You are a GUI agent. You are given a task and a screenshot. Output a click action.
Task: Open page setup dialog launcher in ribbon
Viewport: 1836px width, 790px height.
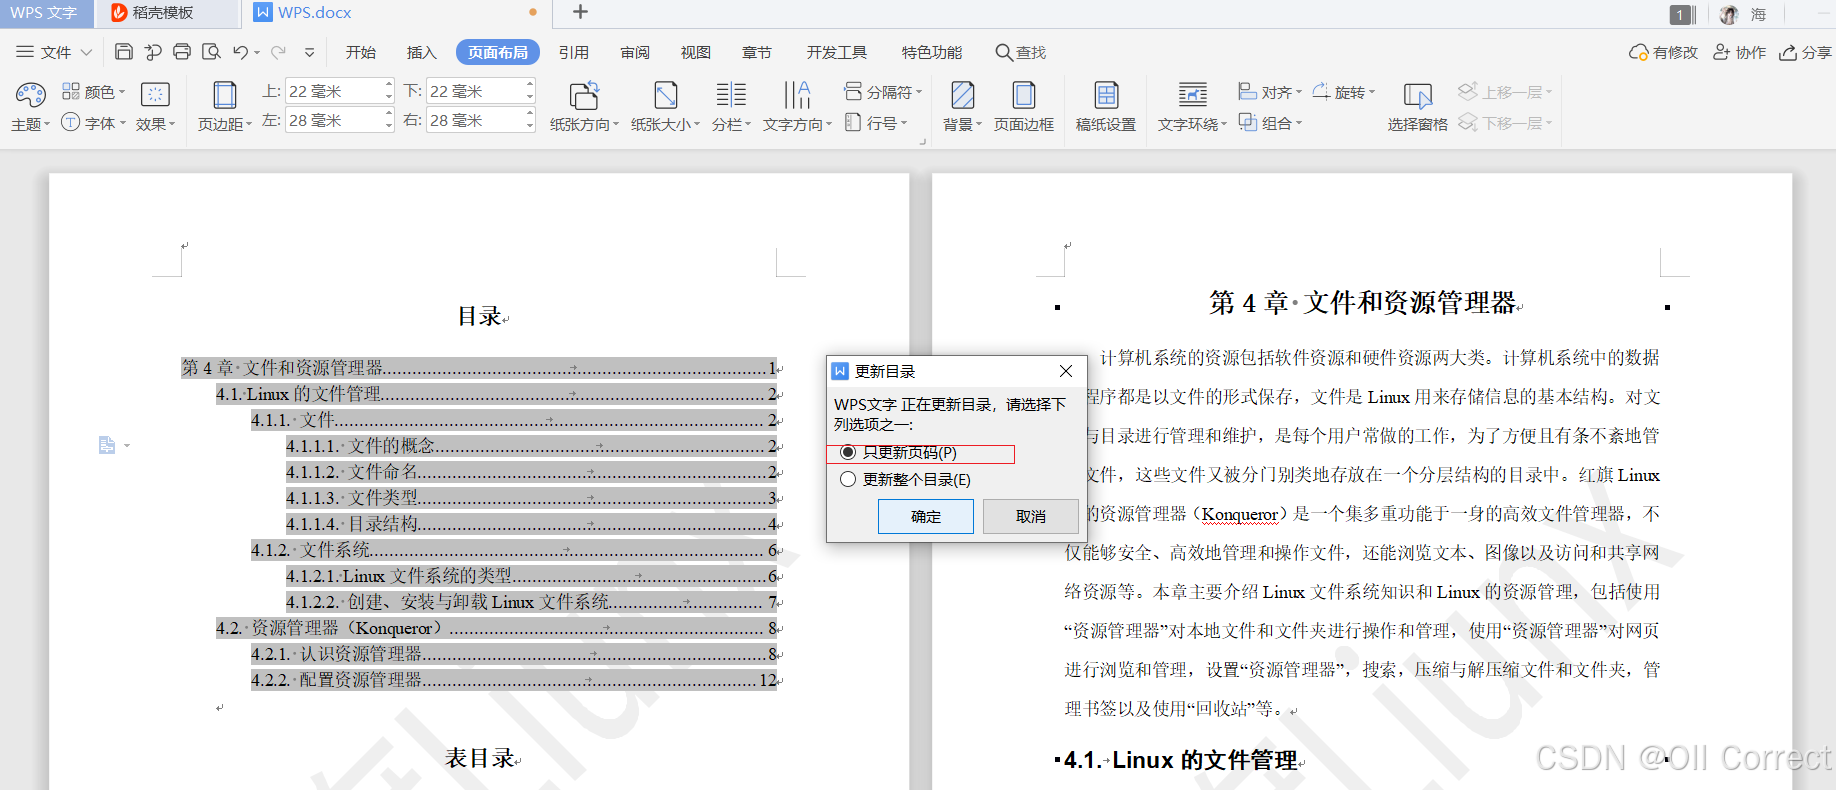coord(922,142)
